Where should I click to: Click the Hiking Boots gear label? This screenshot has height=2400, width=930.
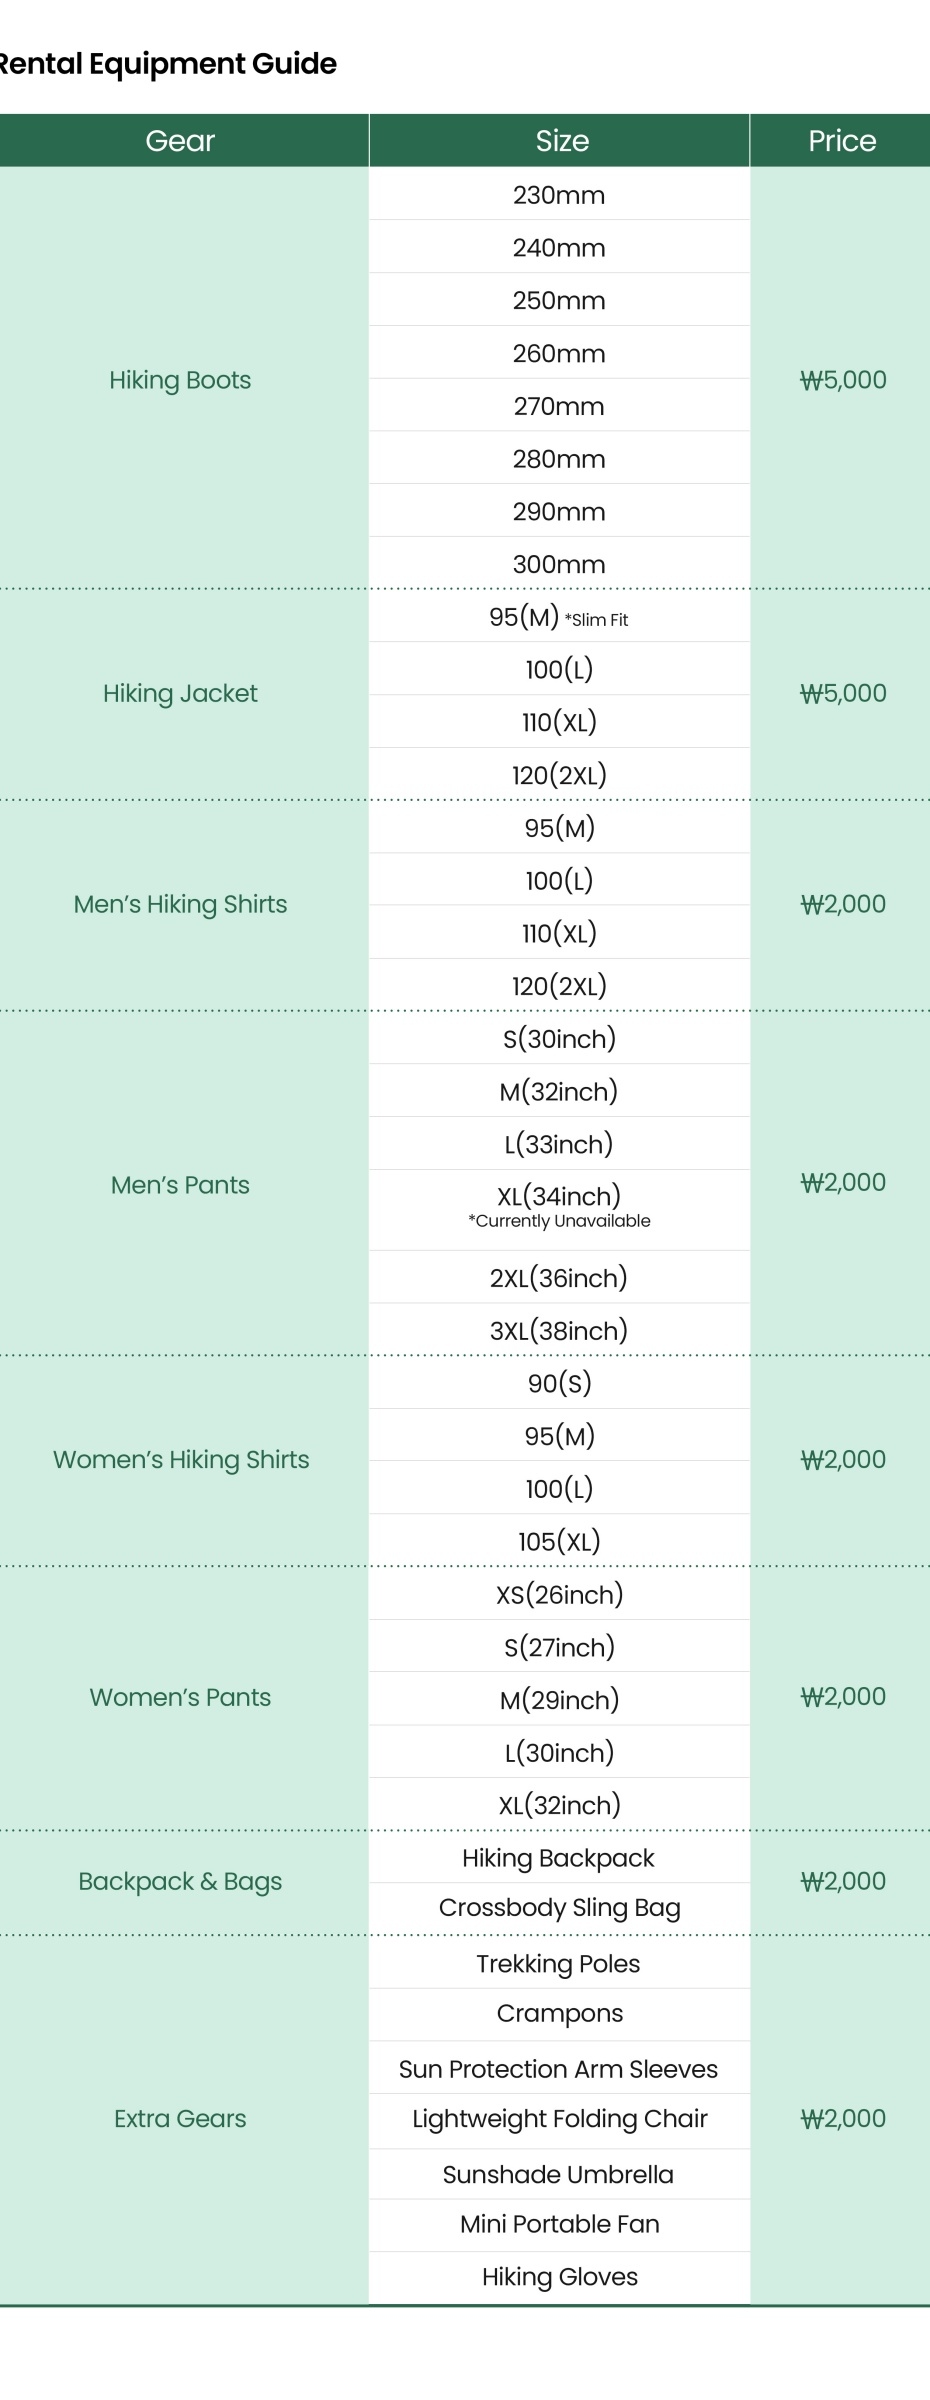point(180,380)
